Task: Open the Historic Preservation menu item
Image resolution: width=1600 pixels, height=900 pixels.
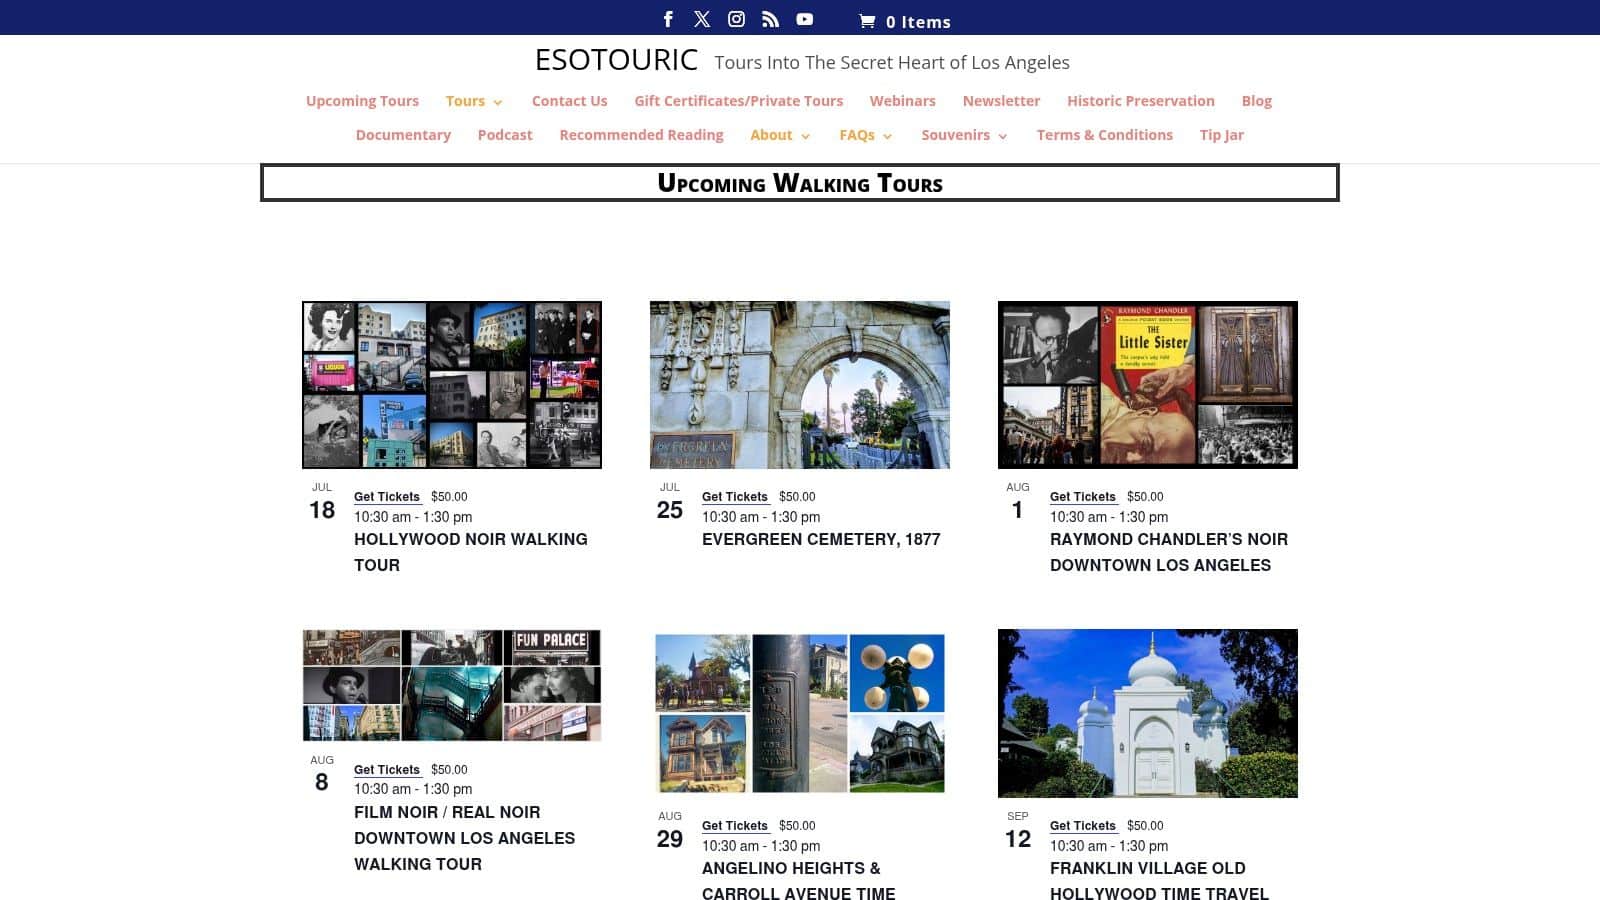Action: [1140, 101]
